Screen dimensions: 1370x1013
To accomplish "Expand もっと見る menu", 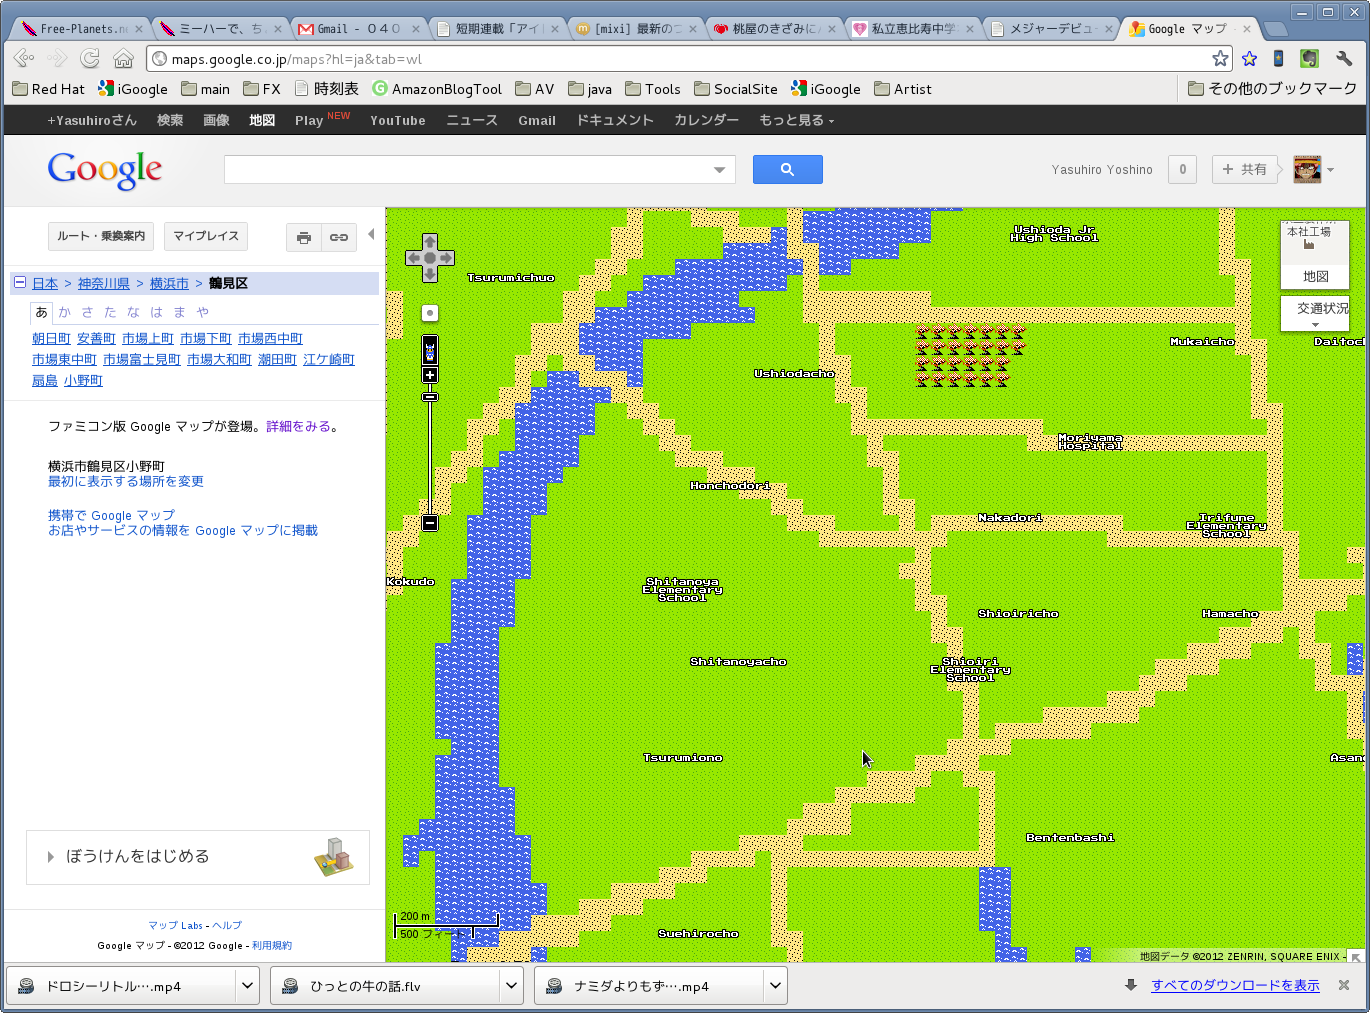I will pyautogui.click(x=796, y=120).
